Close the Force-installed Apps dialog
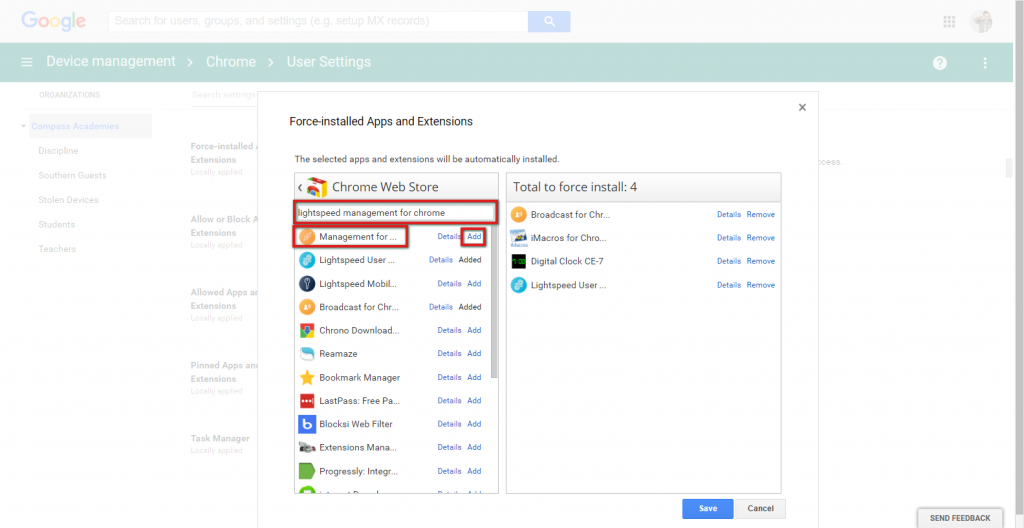The height and width of the screenshot is (528, 1024). coord(802,107)
